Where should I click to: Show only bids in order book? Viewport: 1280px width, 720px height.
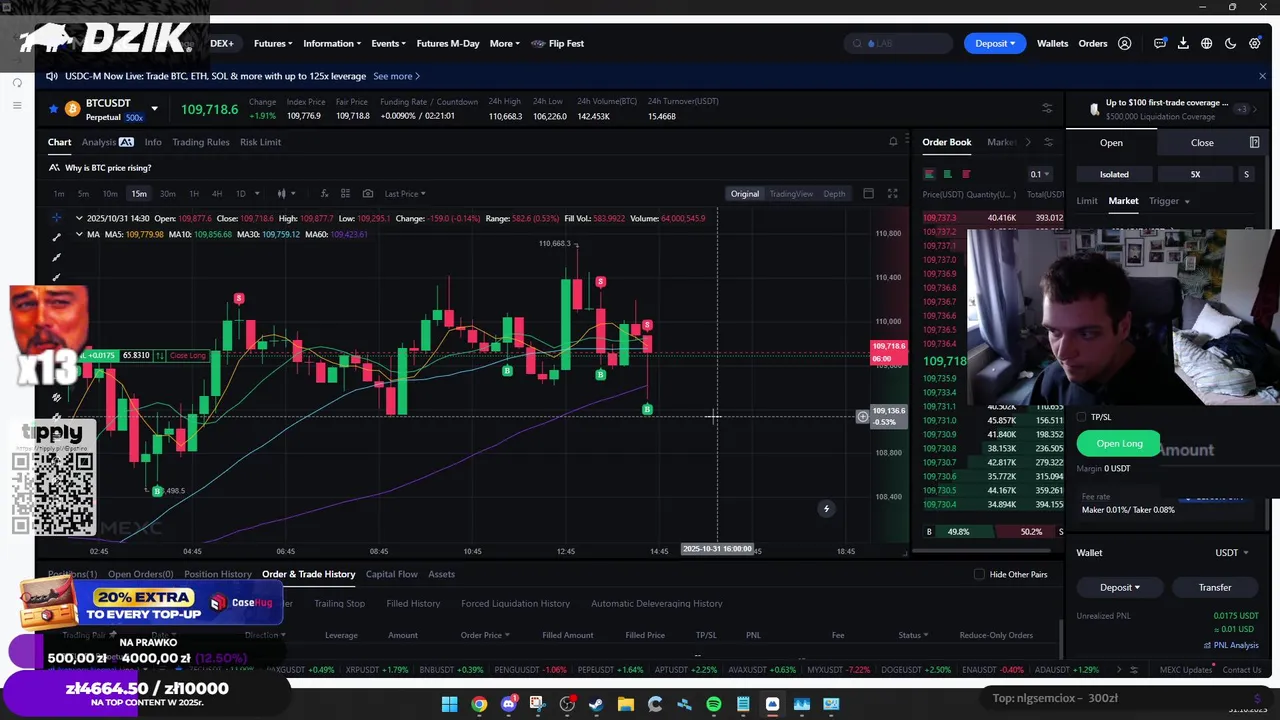[947, 175]
